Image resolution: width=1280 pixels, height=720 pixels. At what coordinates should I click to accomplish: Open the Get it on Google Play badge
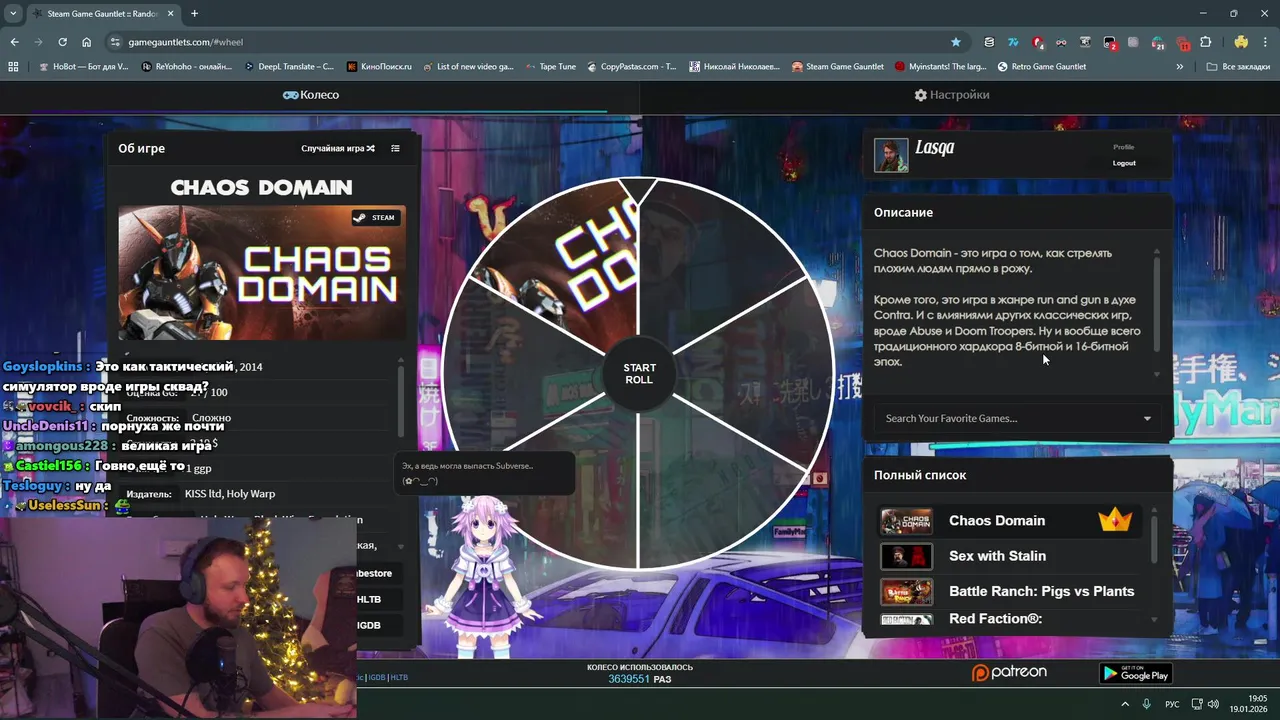click(1135, 673)
